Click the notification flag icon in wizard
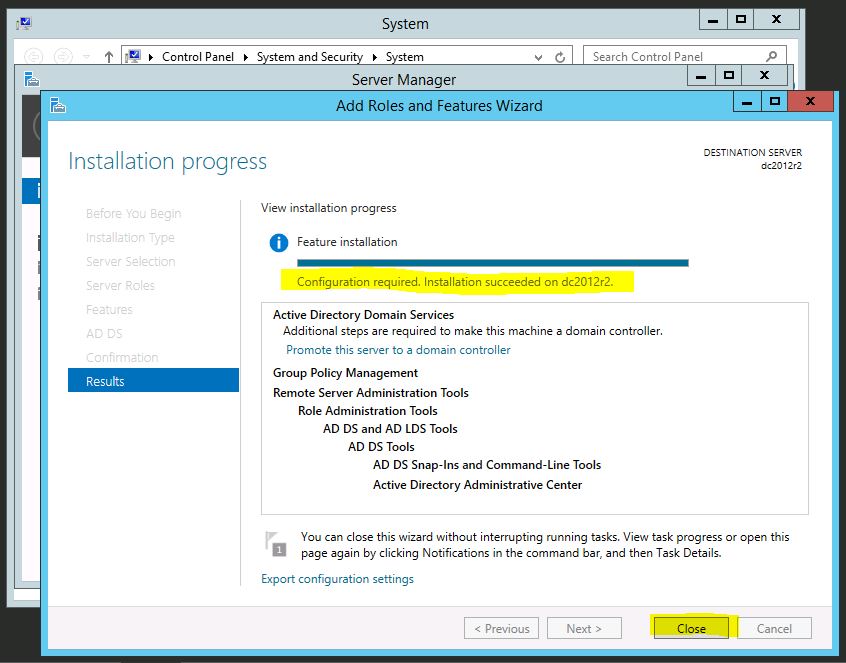This screenshot has height=663, width=846. 276,544
